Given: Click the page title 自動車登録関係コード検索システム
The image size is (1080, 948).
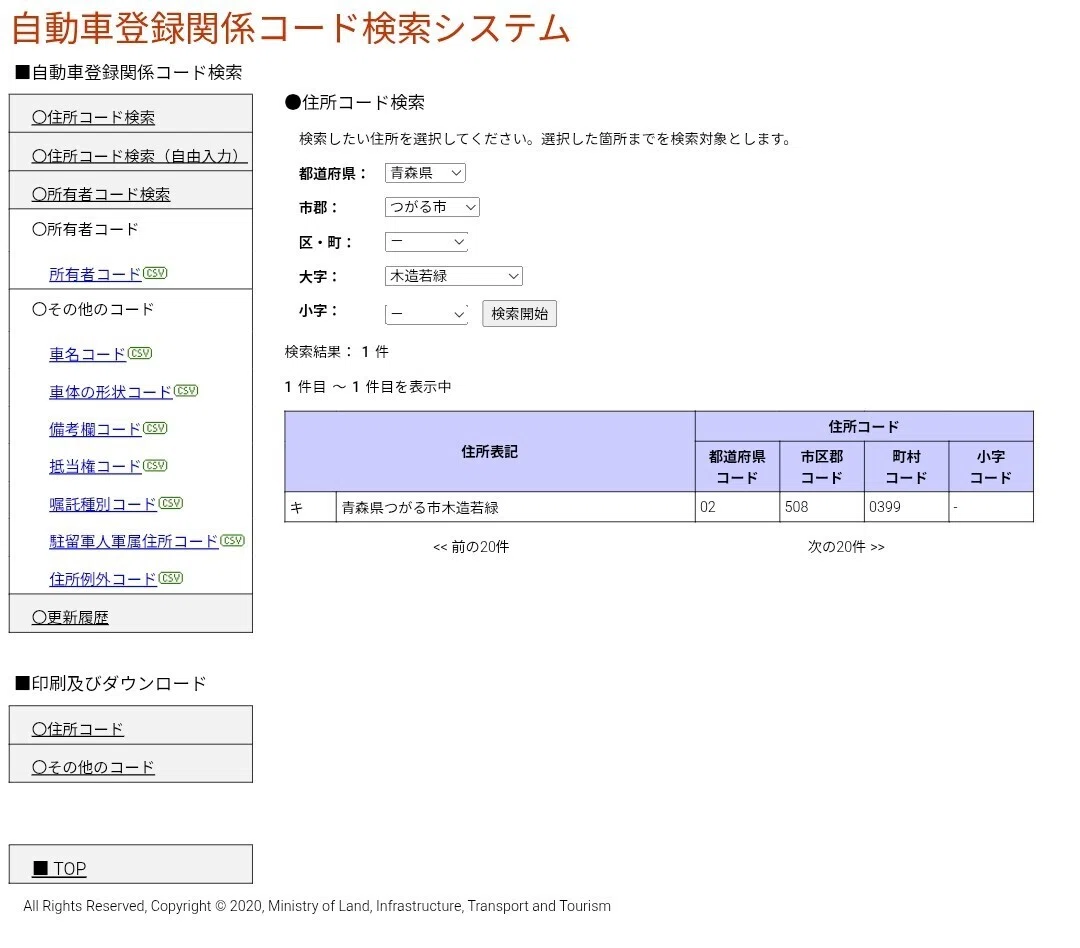Looking at the screenshot, I should 291,29.
